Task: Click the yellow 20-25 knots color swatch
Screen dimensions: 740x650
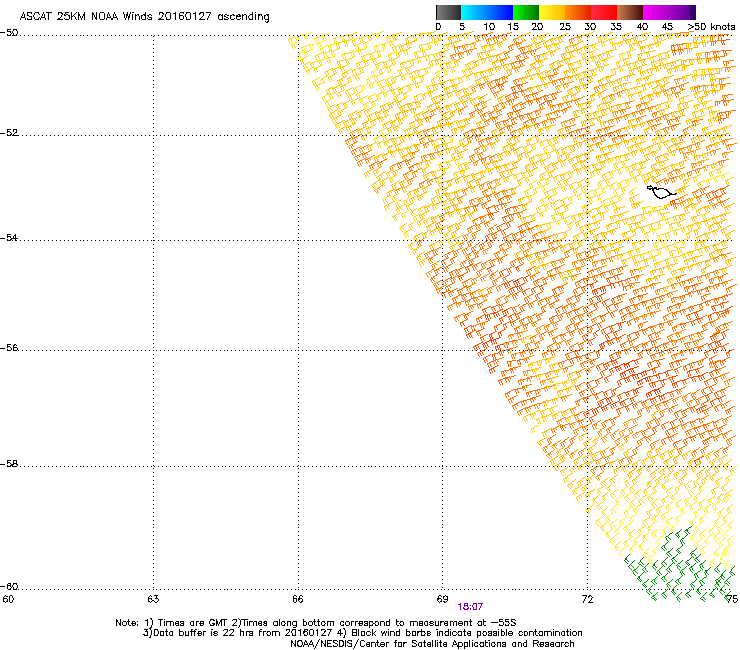Action: coord(552,12)
